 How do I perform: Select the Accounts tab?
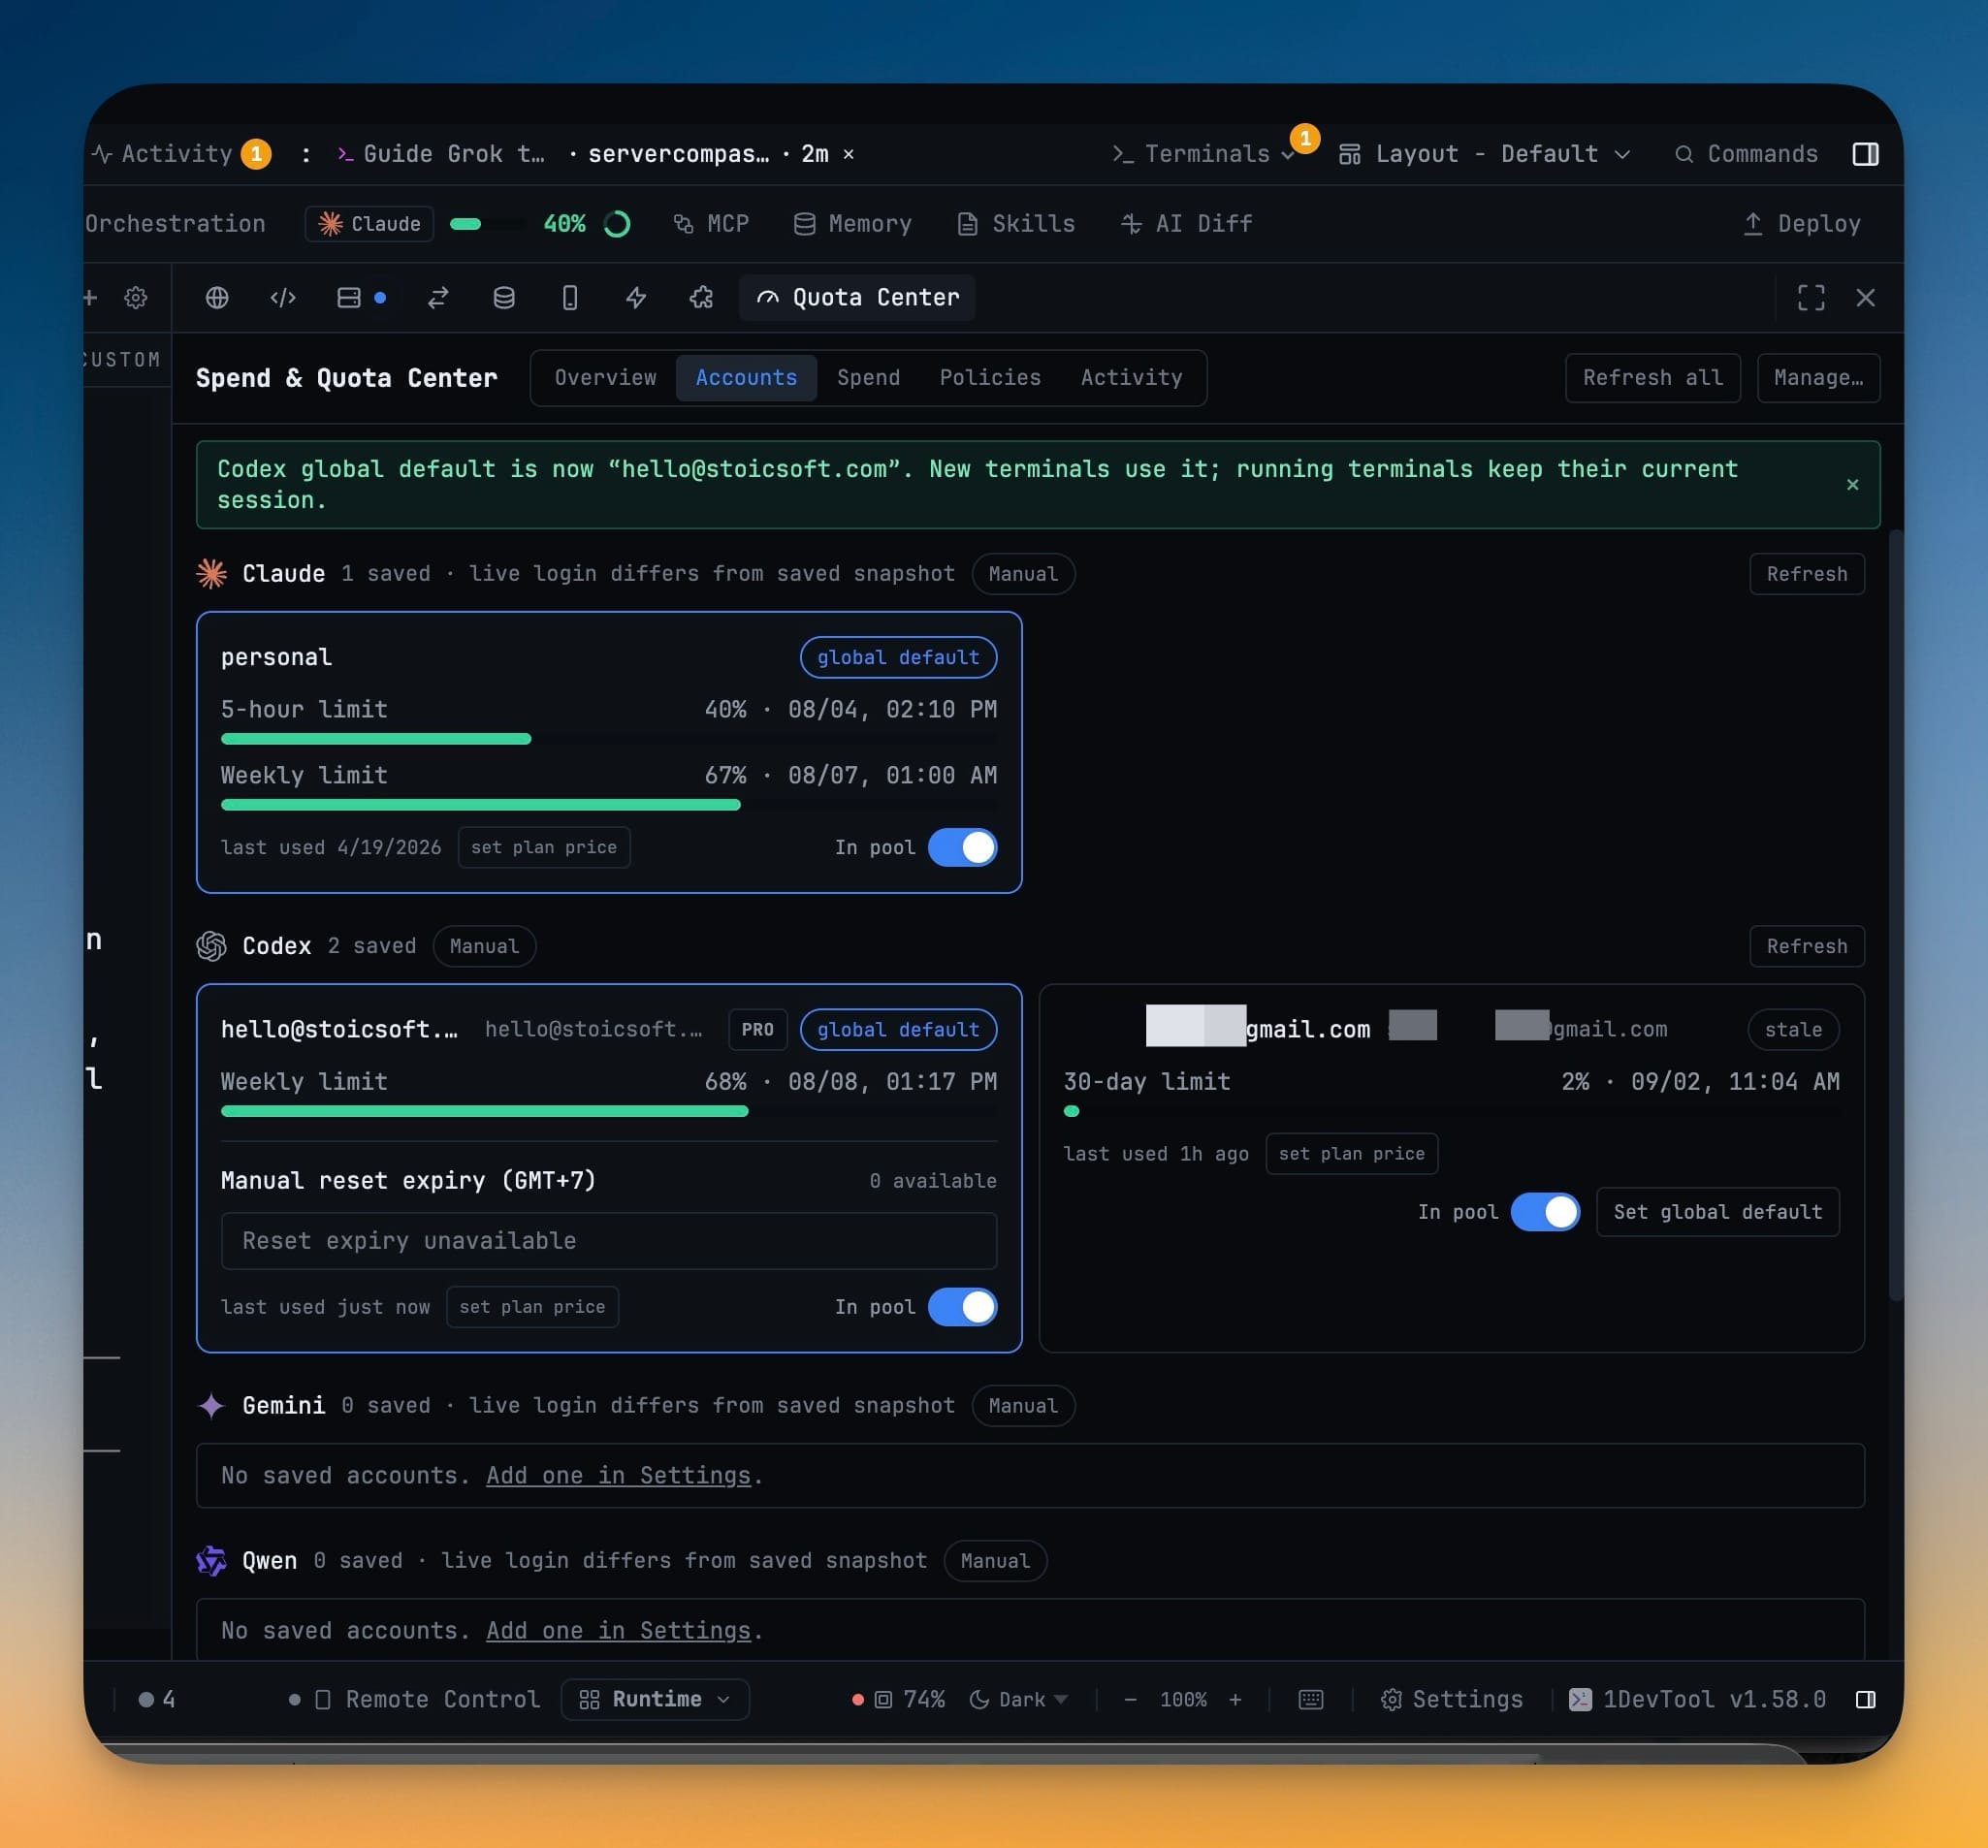click(x=746, y=378)
